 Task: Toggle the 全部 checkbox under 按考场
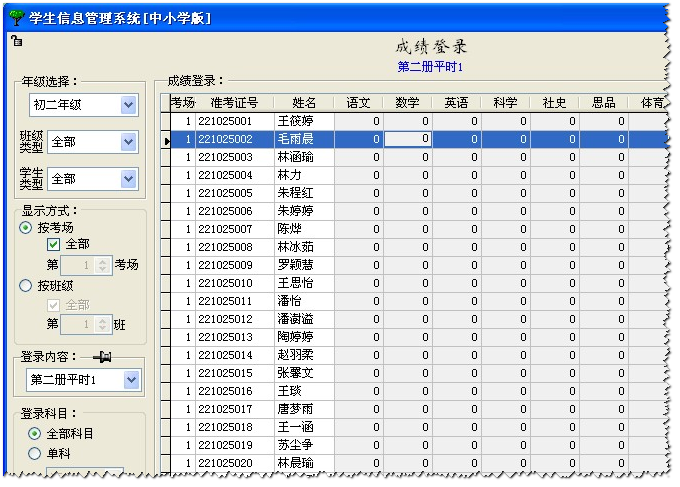[x=53, y=244]
